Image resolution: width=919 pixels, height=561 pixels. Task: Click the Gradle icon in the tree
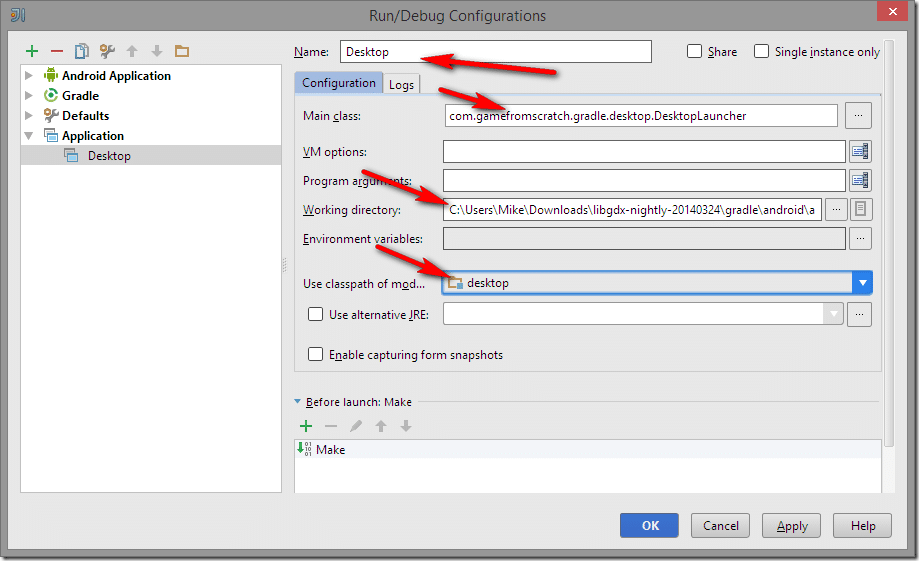coord(51,95)
